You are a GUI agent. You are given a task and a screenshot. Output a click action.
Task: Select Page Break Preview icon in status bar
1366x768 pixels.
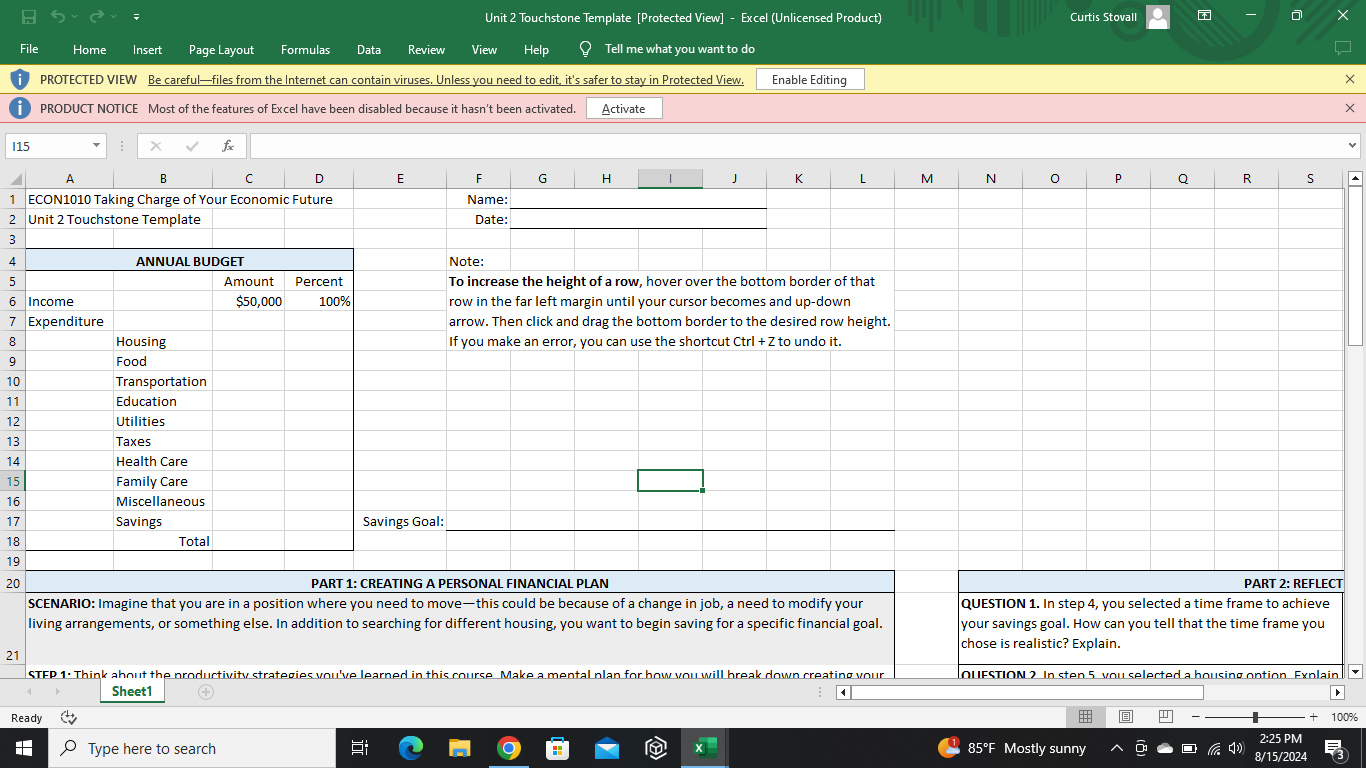(x=1166, y=717)
